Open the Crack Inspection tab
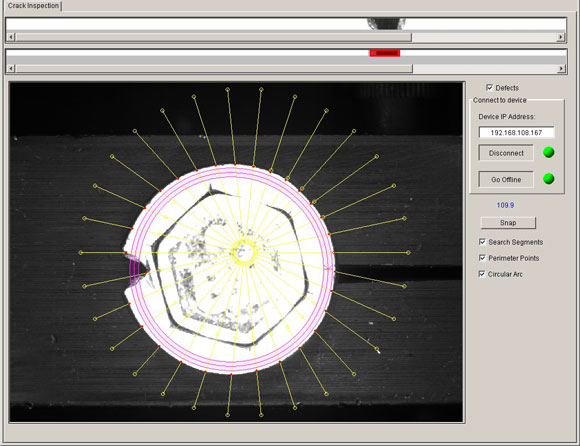 [33, 6]
